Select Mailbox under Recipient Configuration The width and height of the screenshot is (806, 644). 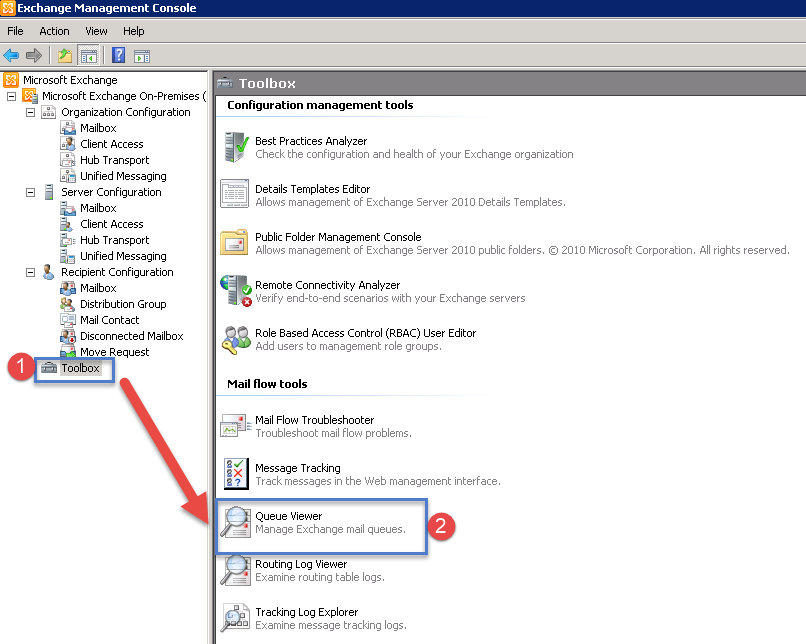[x=98, y=288]
